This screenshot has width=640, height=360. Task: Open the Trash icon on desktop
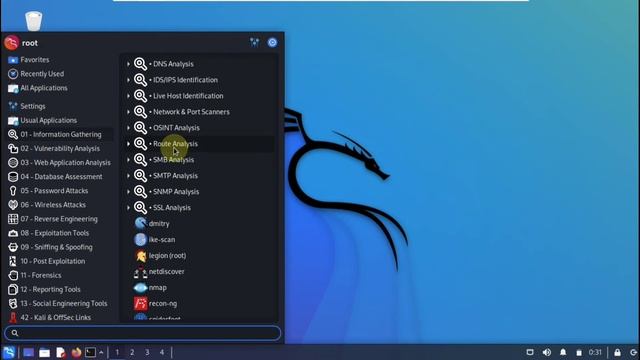tap(33, 21)
